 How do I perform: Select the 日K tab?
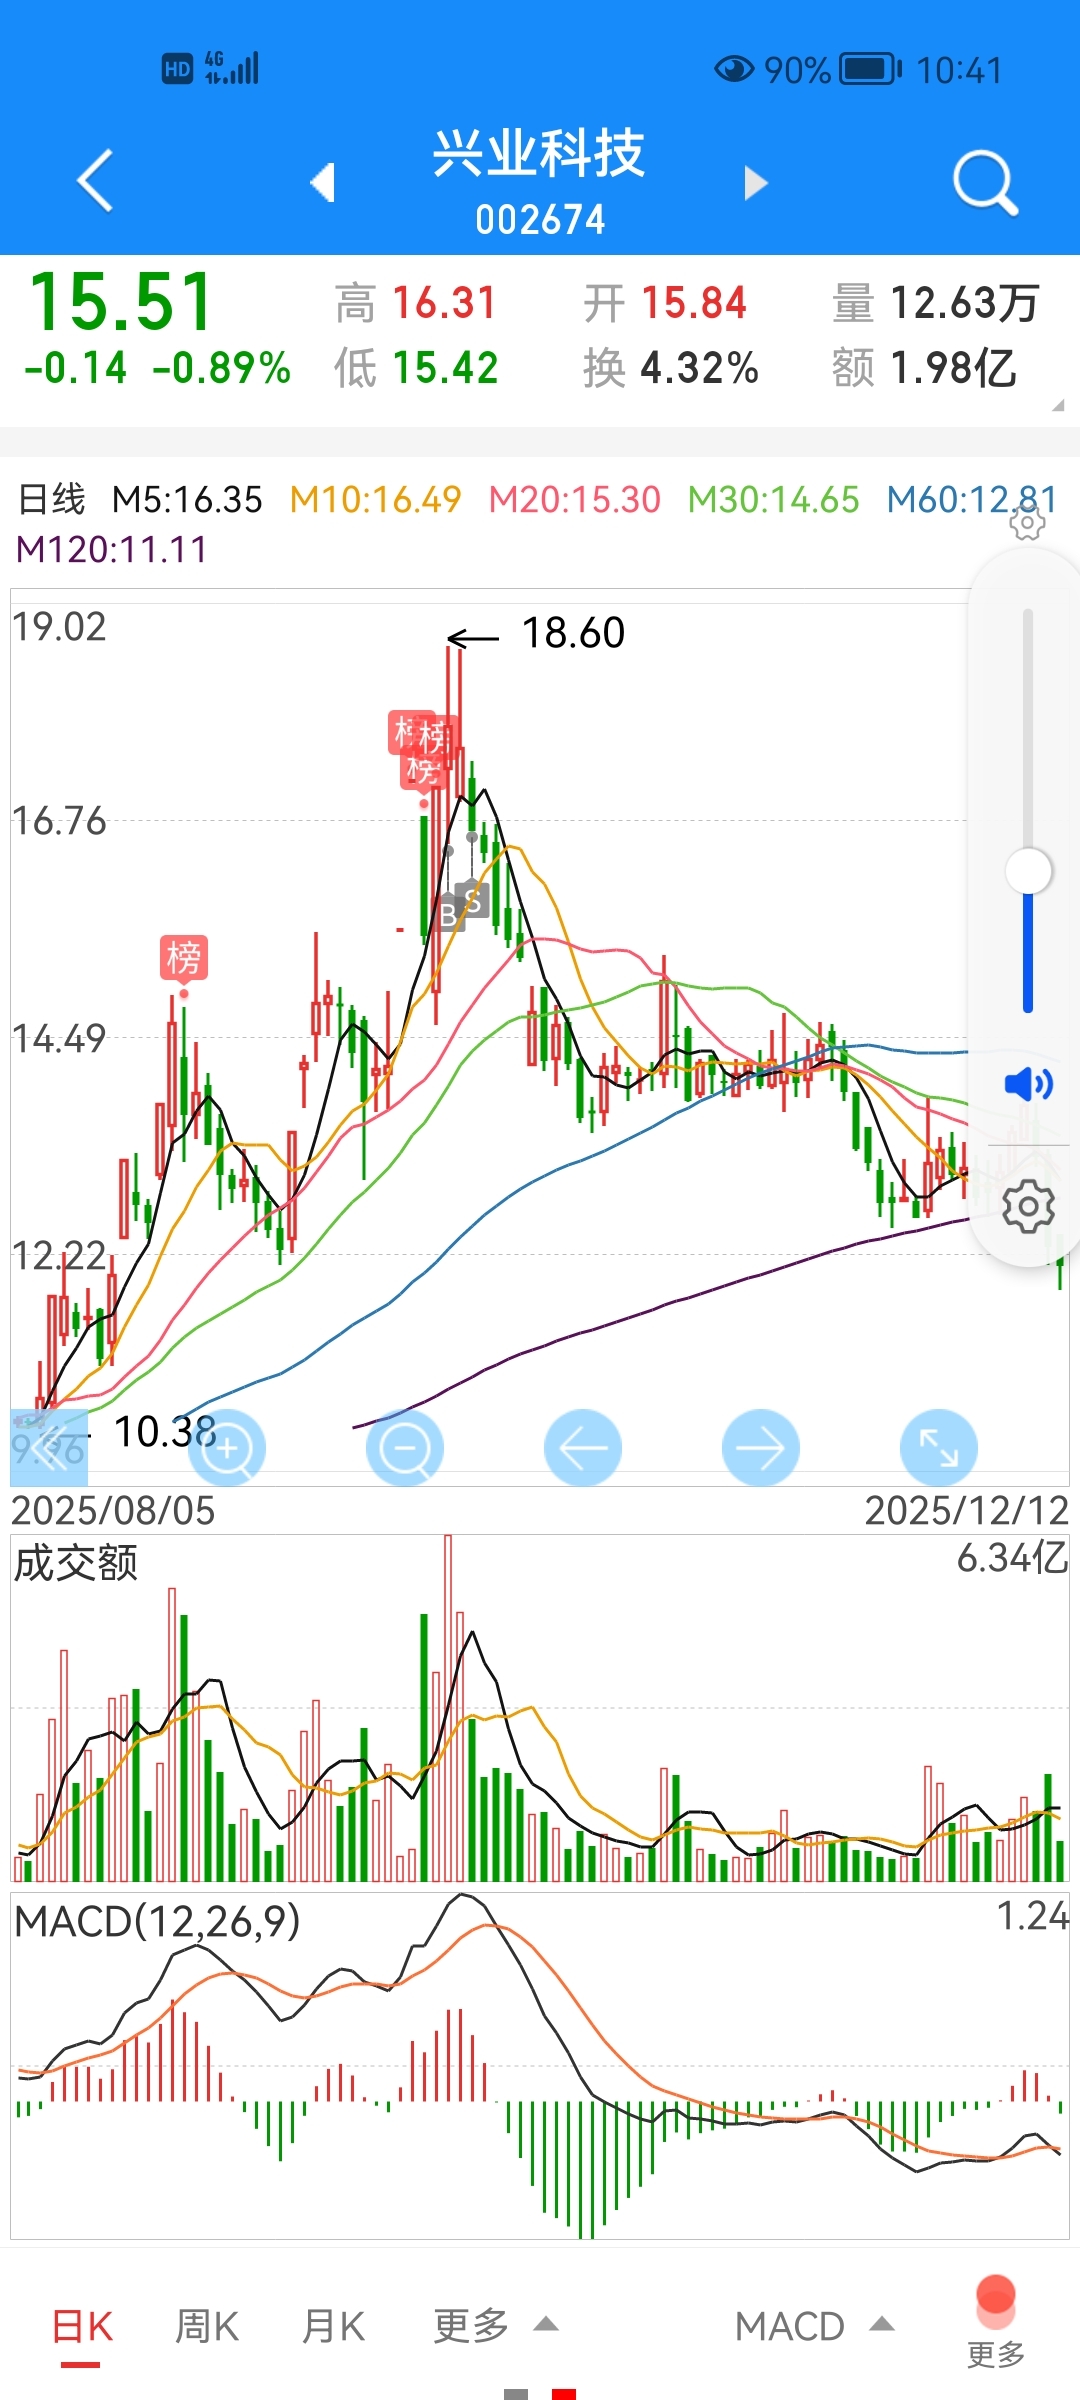pyautogui.click(x=82, y=2326)
